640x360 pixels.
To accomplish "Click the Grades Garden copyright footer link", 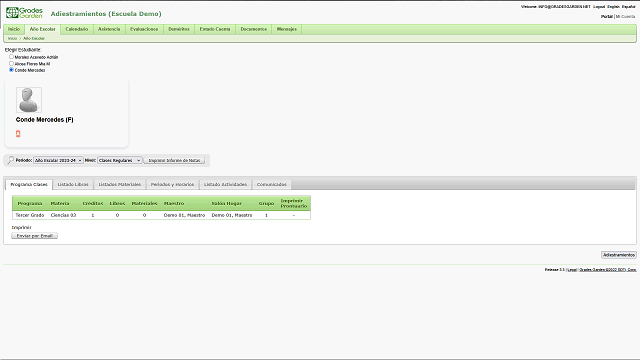I will pyautogui.click(x=608, y=269).
